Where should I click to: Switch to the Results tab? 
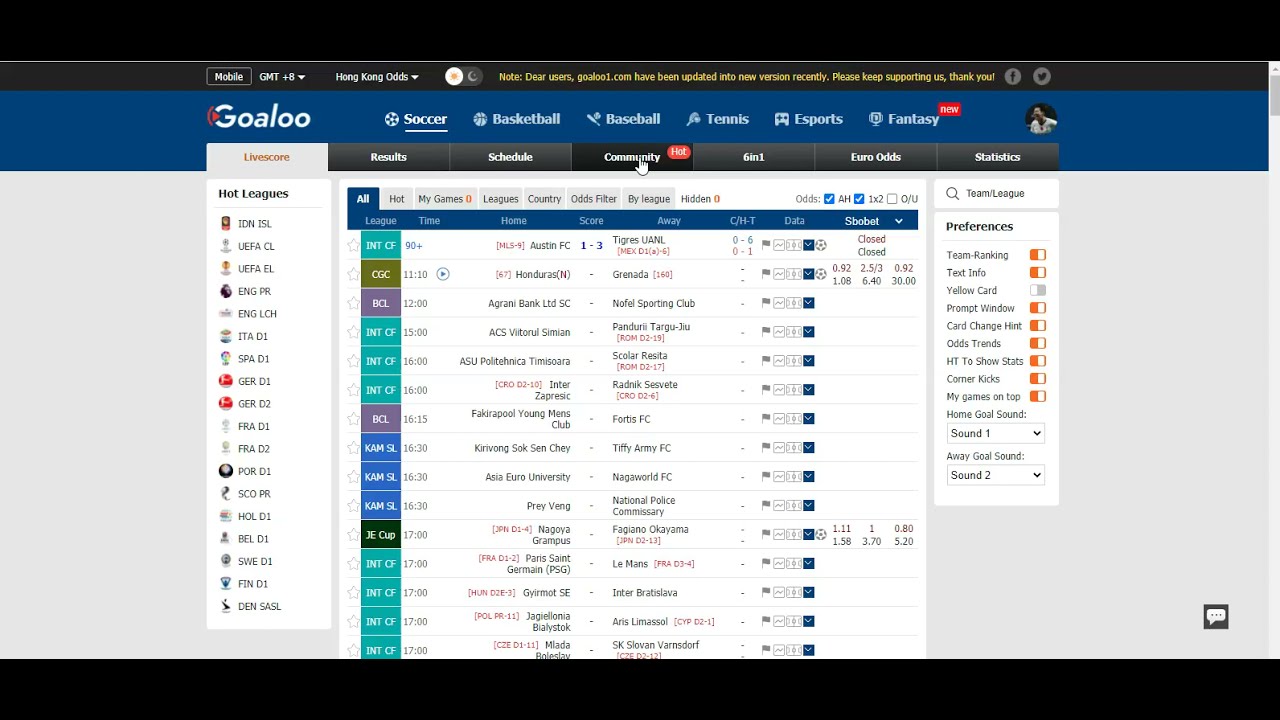click(x=388, y=157)
